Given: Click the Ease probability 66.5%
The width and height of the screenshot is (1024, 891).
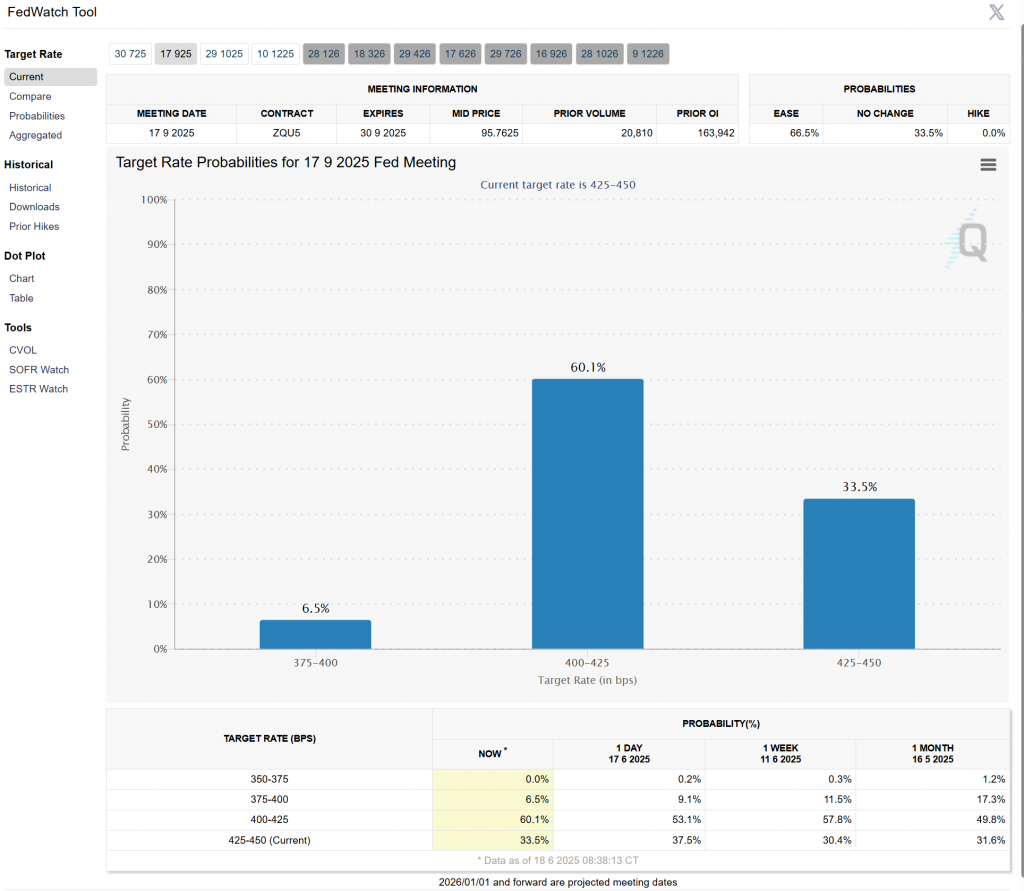Looking at the screenshot, I should [804, 133].
